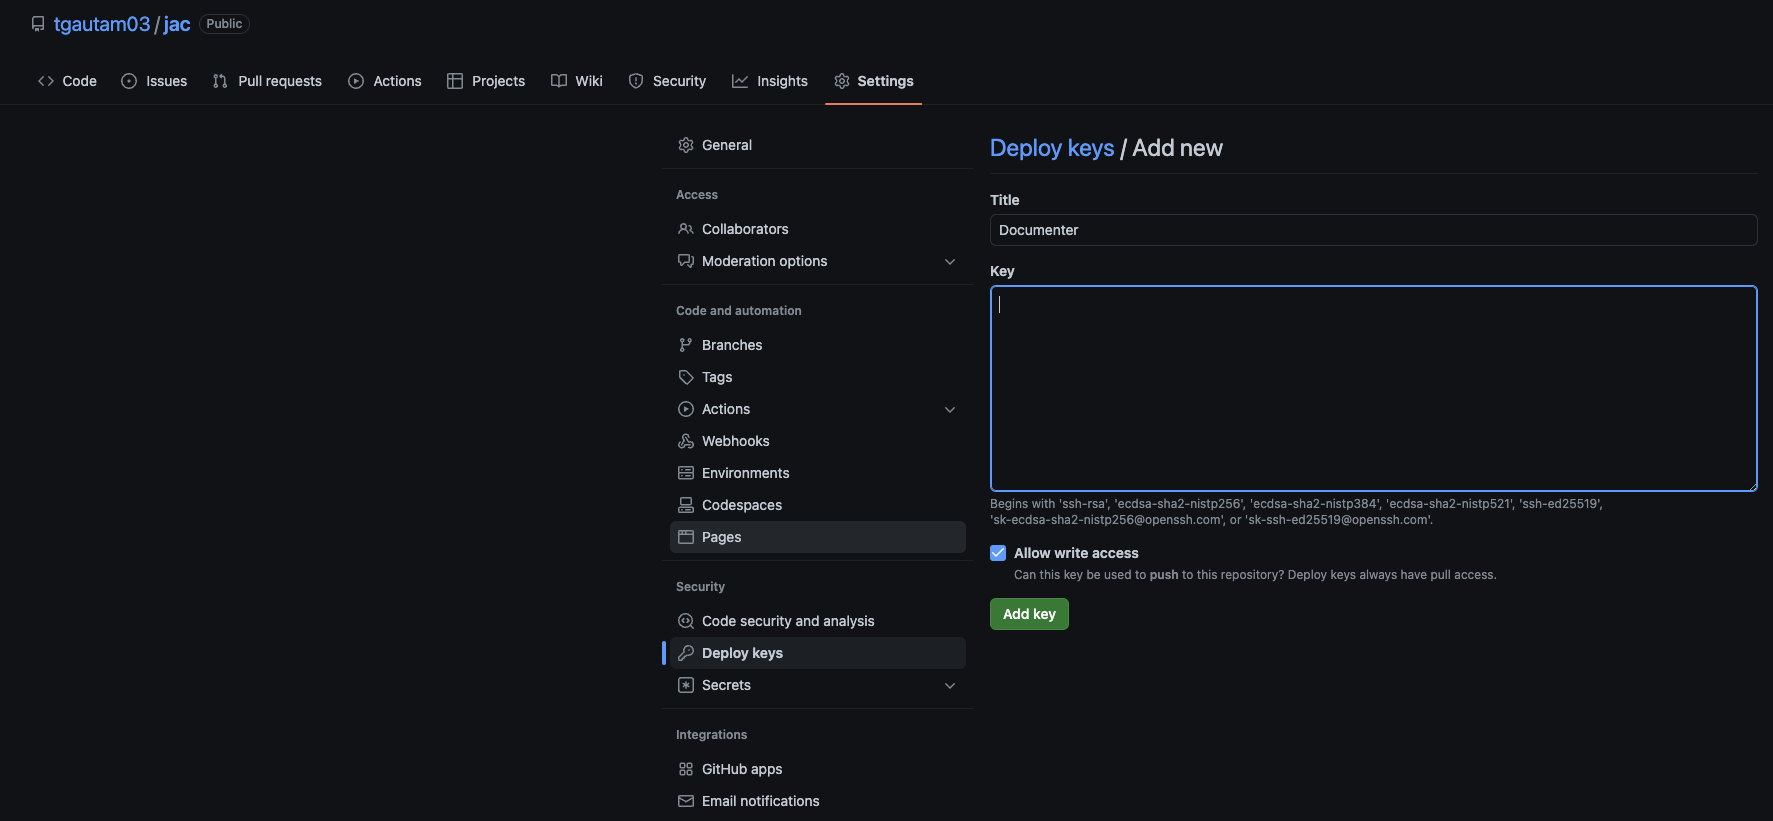Open Email notifications settings
This screenshot has width=1773, height=821.
click(818, 801)
